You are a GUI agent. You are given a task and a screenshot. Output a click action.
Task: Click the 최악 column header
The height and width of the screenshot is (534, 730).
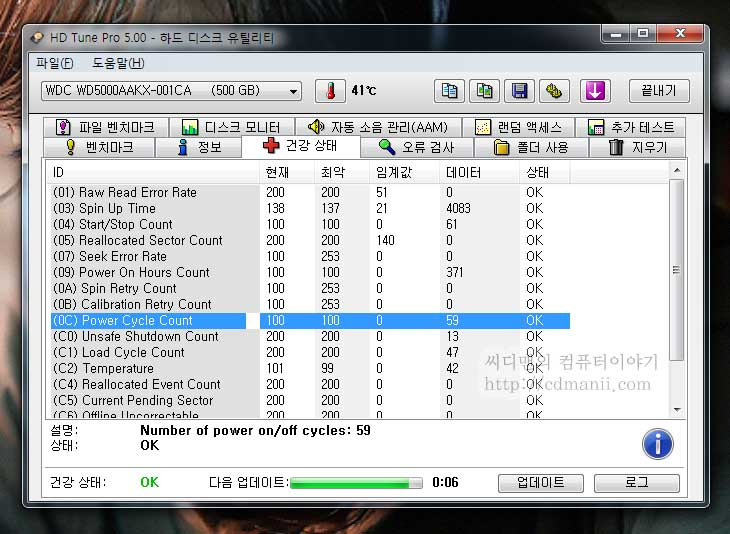pyautogui.click(x=342, y=172)
